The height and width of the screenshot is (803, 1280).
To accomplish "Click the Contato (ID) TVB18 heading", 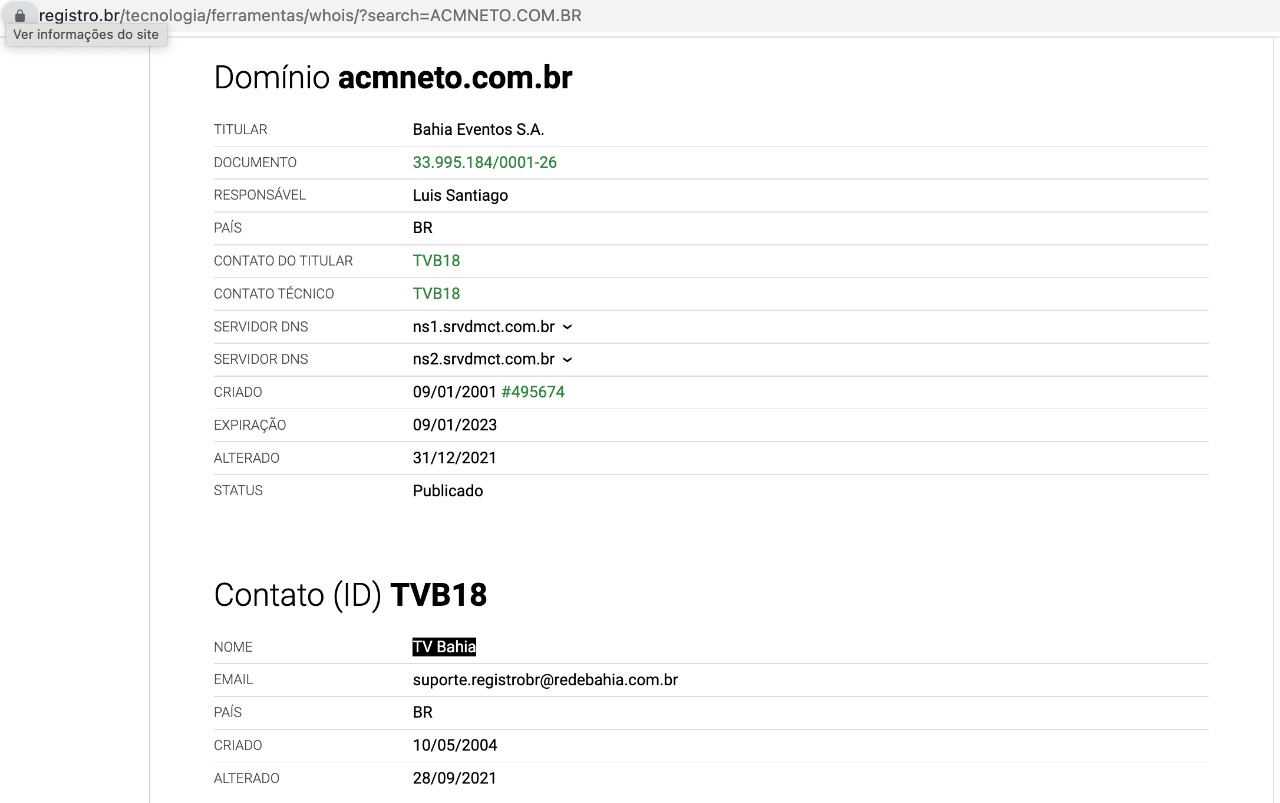I will [x=350, y=595].
